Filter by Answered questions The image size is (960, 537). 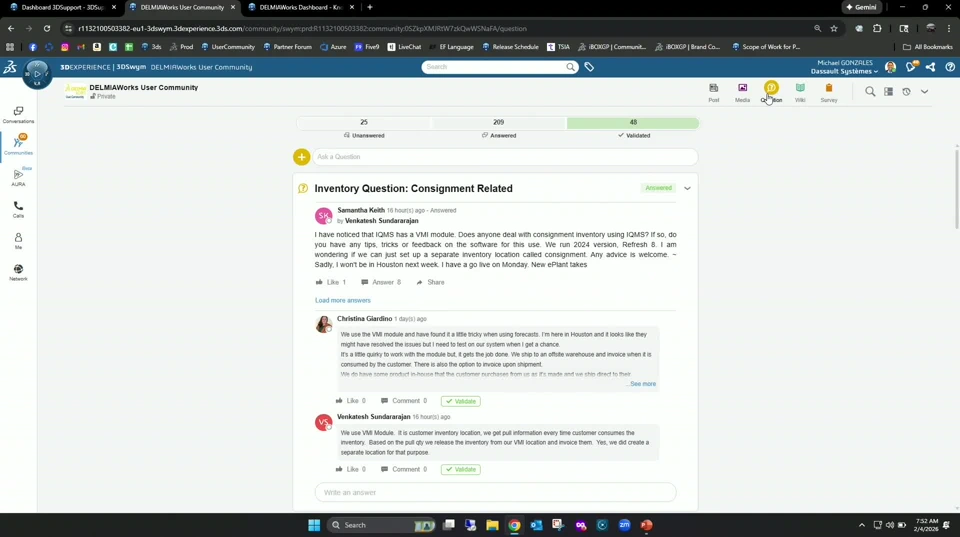[498, 129]
